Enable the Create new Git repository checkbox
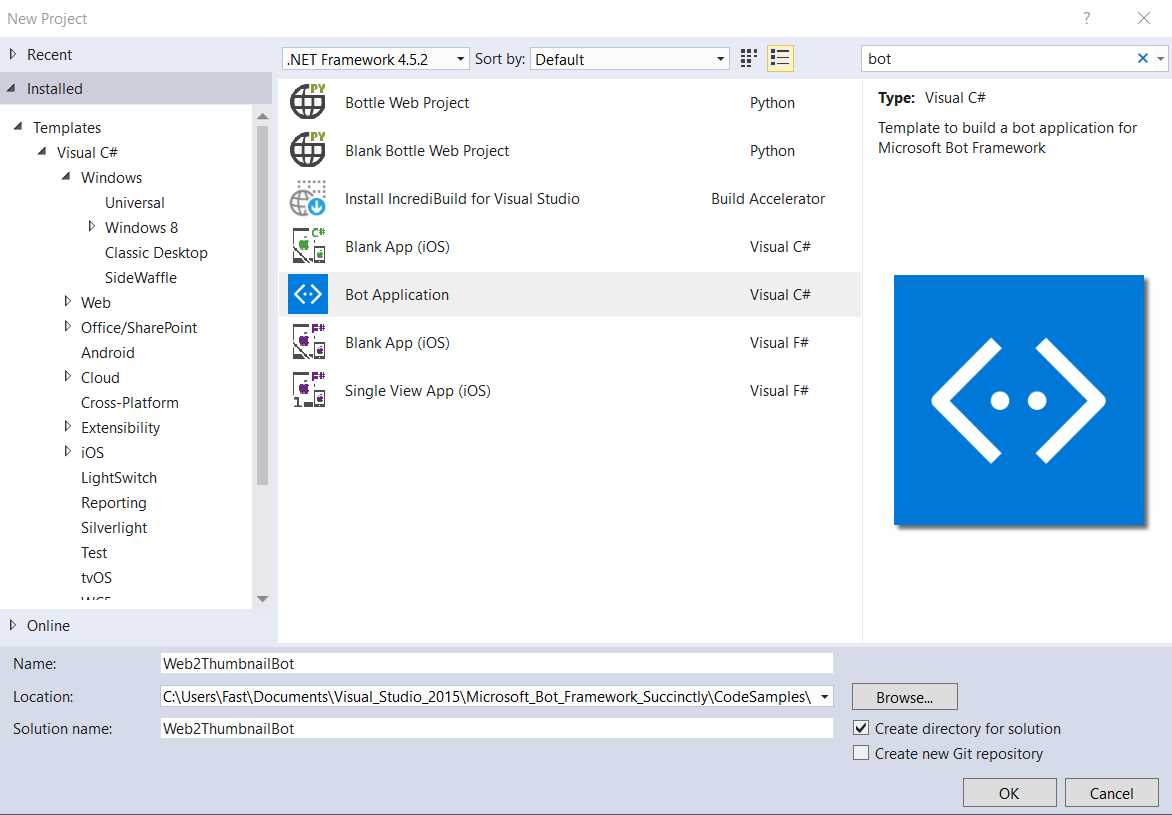Screen dimensions: 1172x815 click(x=861, y=753)
